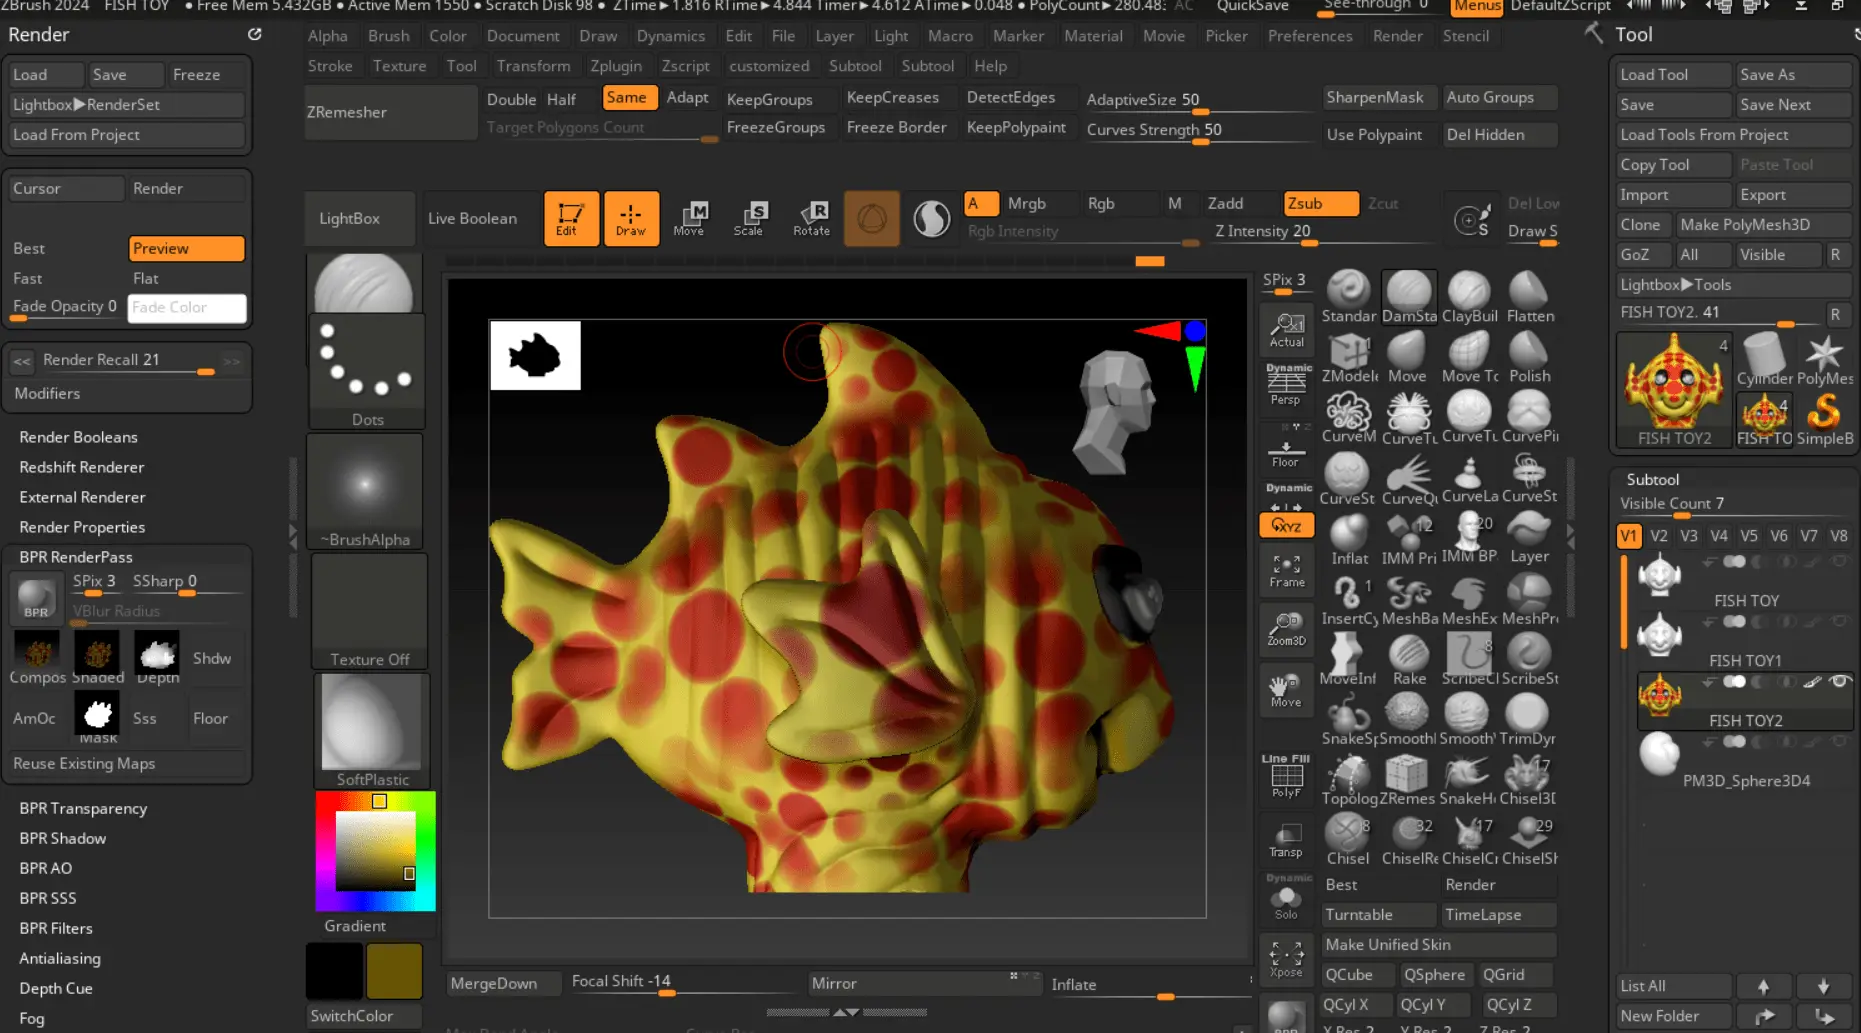
Task: Toggle visibility eye of FISH TOY2 subtool
Action: pyautogui.click(x=1838, y=682)
